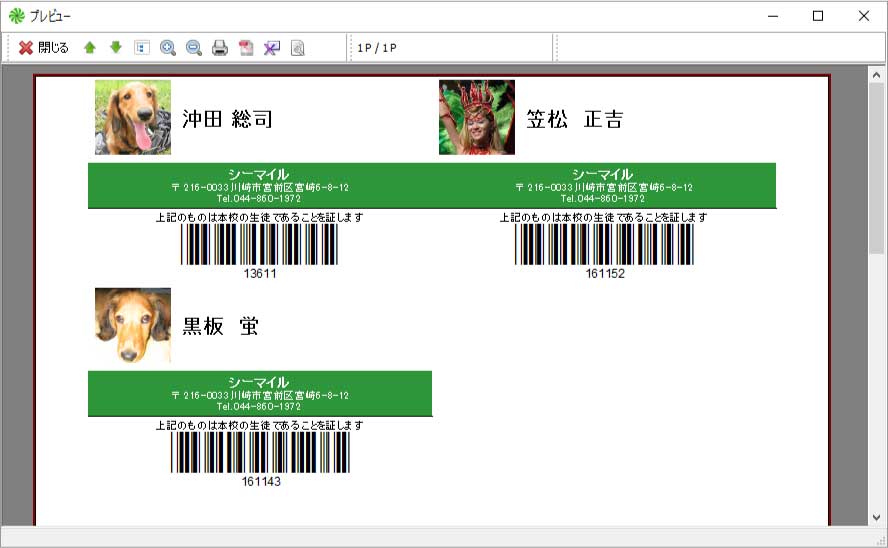Image resolution: width=888 pixels, height=548 pixels.
Task: Click the name 沖田 総司
Action: coord(228,119)
